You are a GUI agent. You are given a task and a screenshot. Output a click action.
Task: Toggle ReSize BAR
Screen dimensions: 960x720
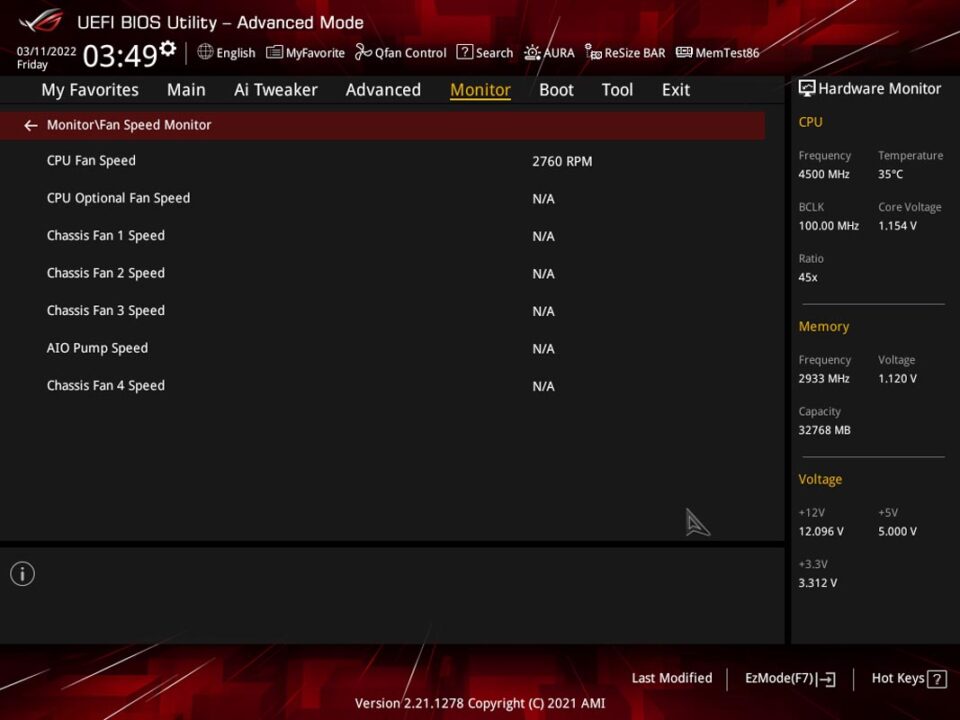coord(625,53)
